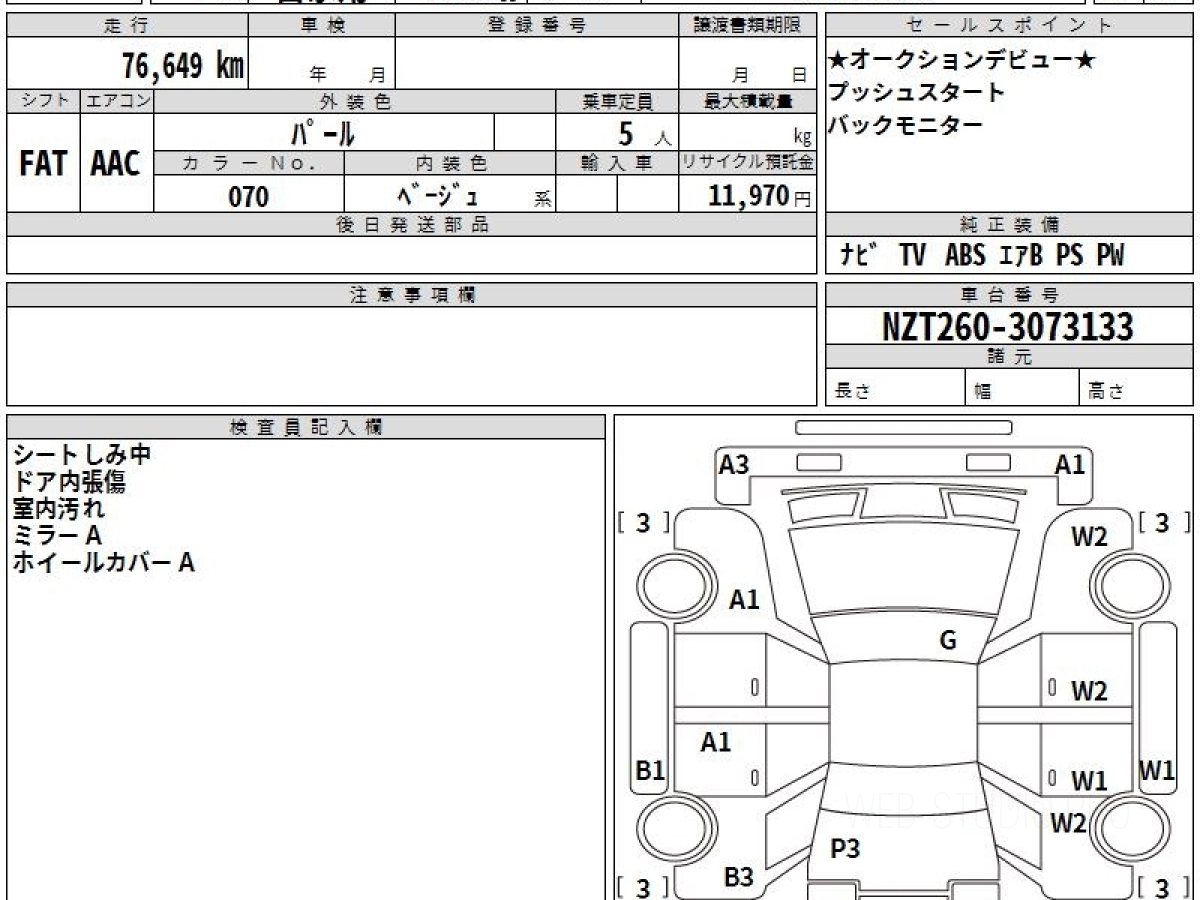Image resolution: width=1200 pixels, height=900 pixels.
Task: Click the P3 mark on the diagram
Action: pos(846,850)
